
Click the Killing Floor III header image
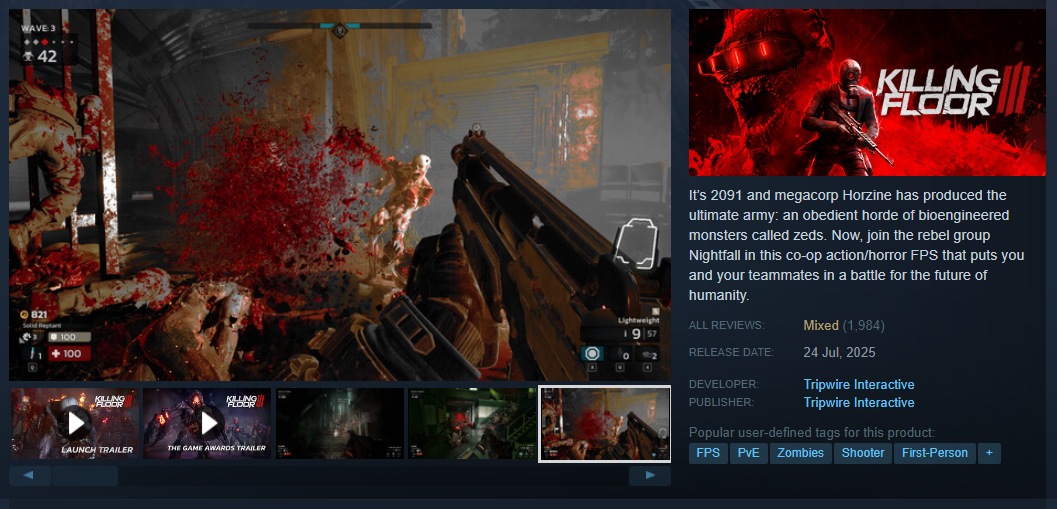[x=867, y=92]
